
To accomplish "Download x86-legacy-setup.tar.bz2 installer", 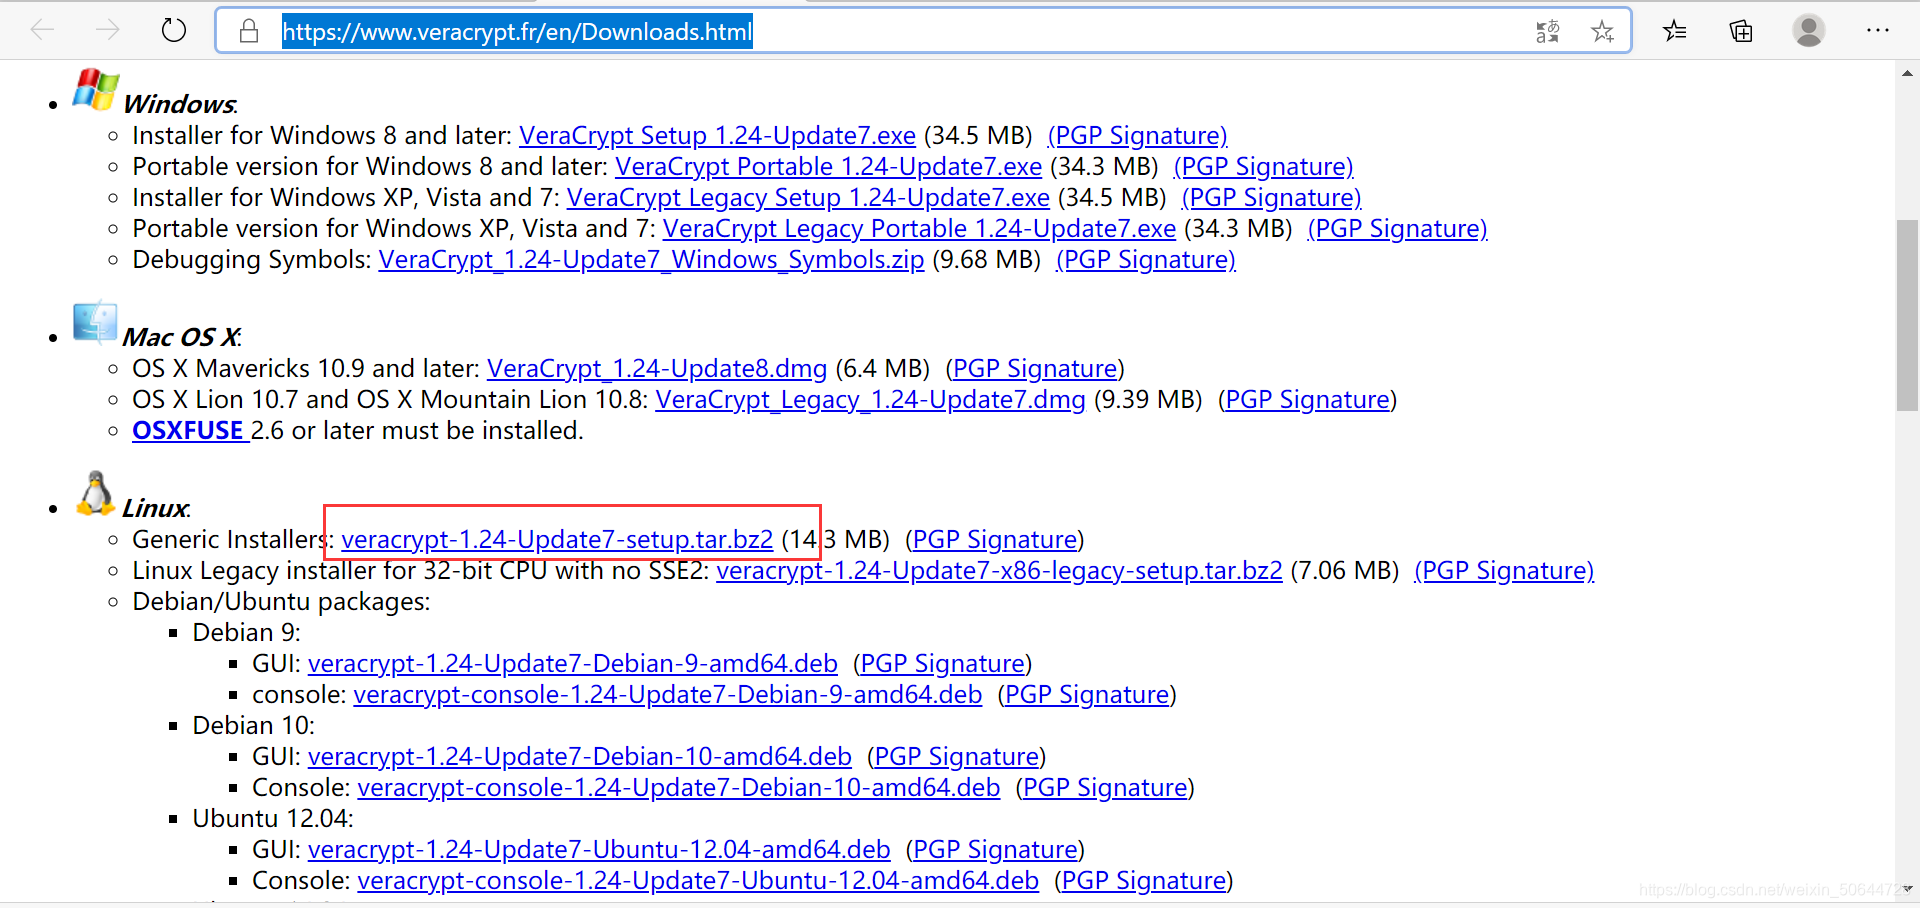I will pyautogui.click(x=999, y=571).
